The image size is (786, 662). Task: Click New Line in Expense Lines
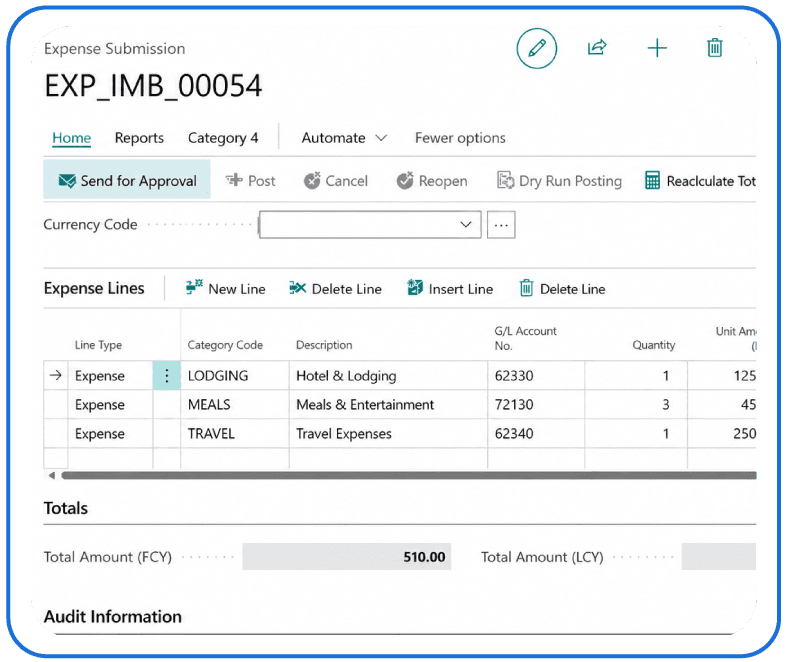[226, 289]
